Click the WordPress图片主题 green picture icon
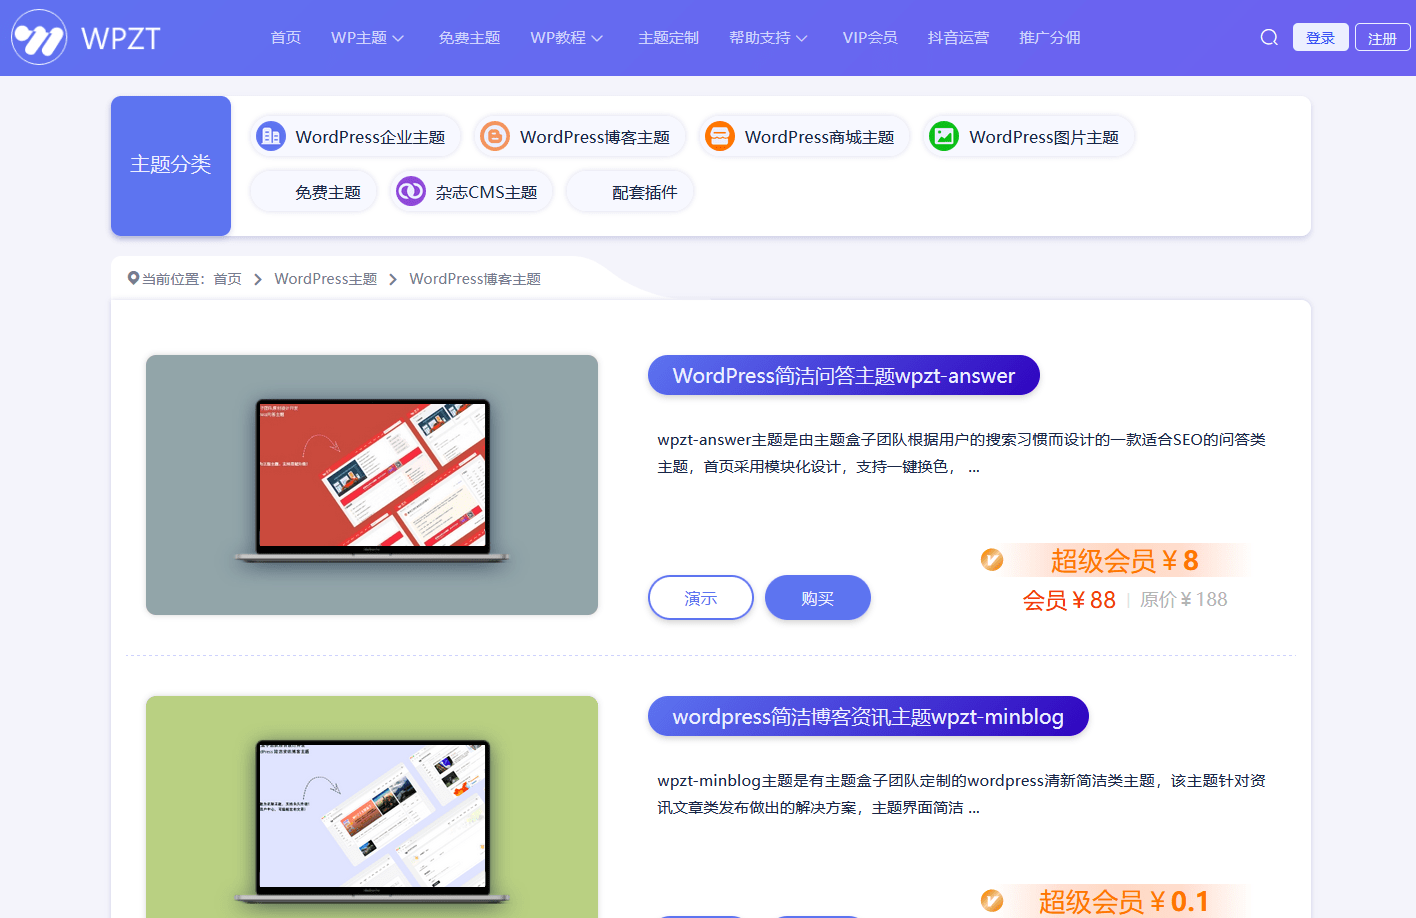 (x=944, y=136)
